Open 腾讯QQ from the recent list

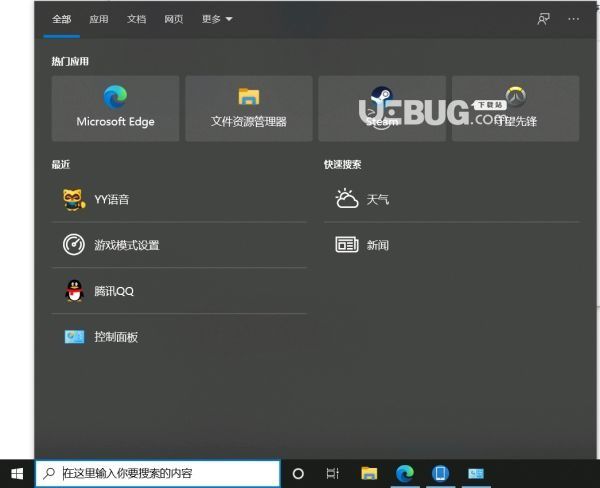click(x=179, y=291)
